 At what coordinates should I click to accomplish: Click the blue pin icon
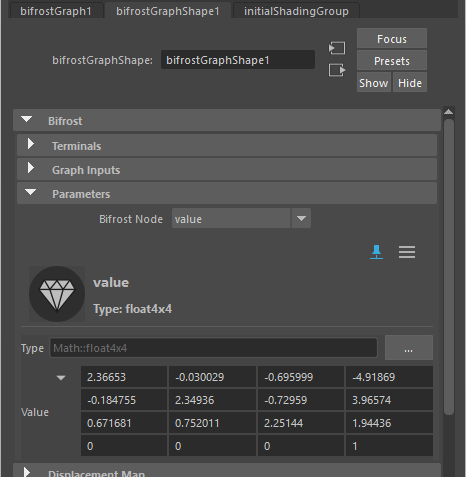(x=376, y=252)
